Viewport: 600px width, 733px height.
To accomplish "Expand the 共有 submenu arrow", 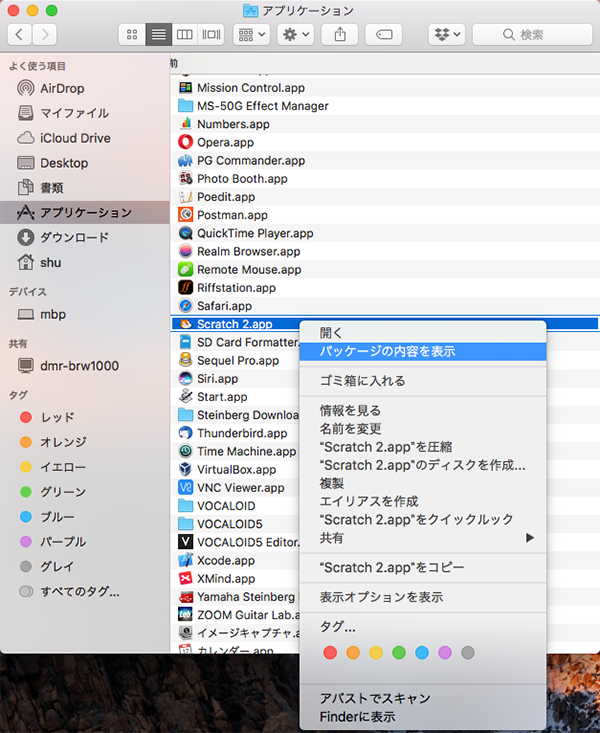I will 529,538.
